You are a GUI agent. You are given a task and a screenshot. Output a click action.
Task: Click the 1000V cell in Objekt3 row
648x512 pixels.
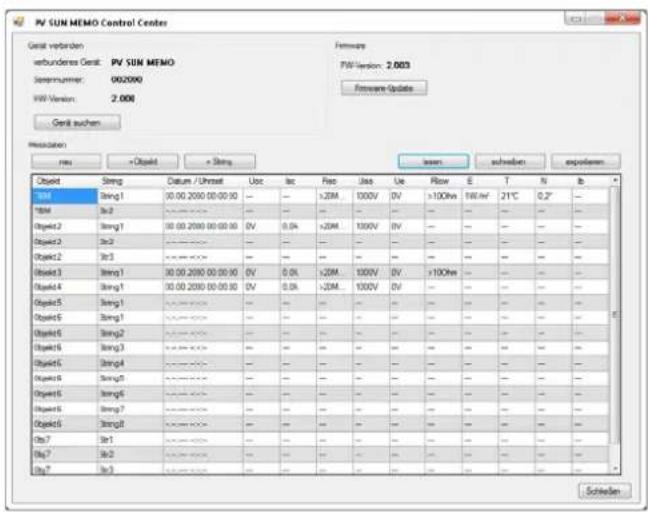(371, 273)
